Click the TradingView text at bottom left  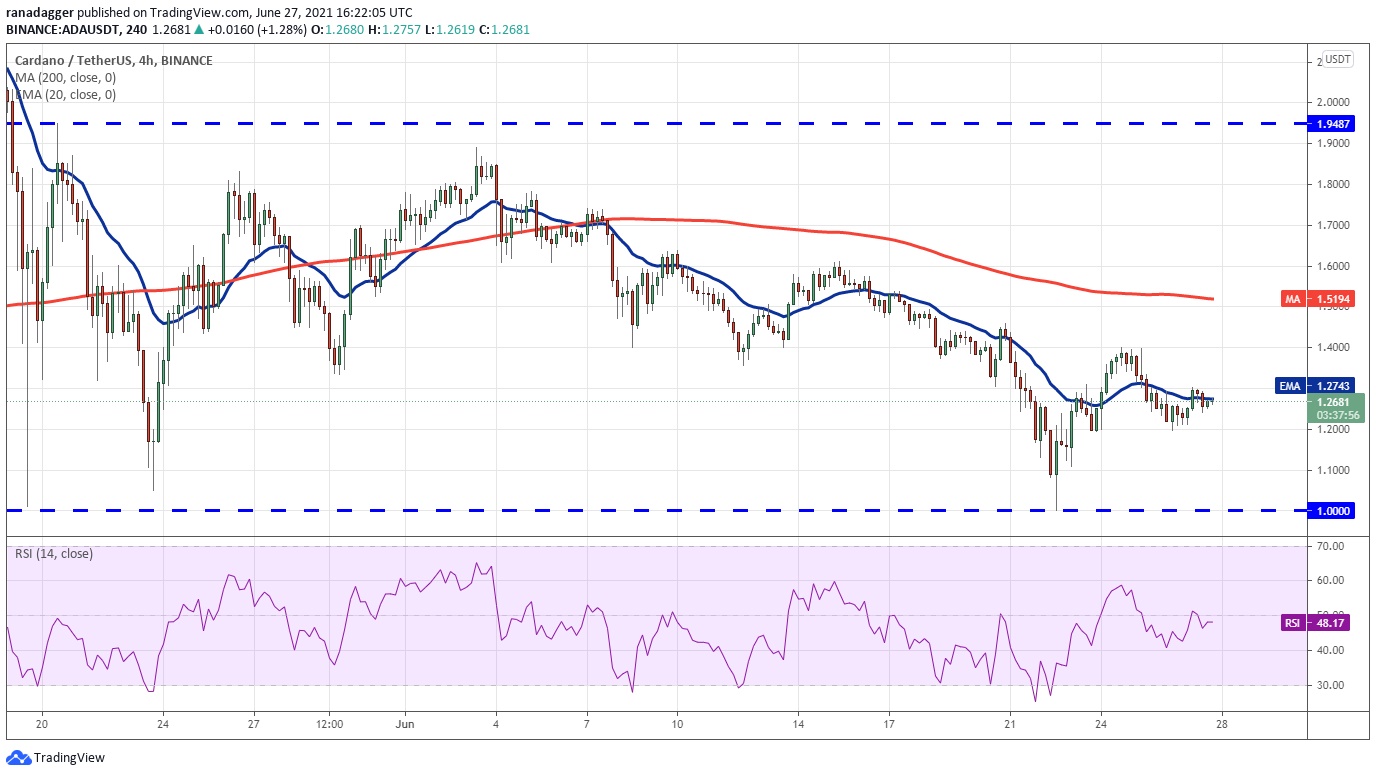[x=70, y=758]
